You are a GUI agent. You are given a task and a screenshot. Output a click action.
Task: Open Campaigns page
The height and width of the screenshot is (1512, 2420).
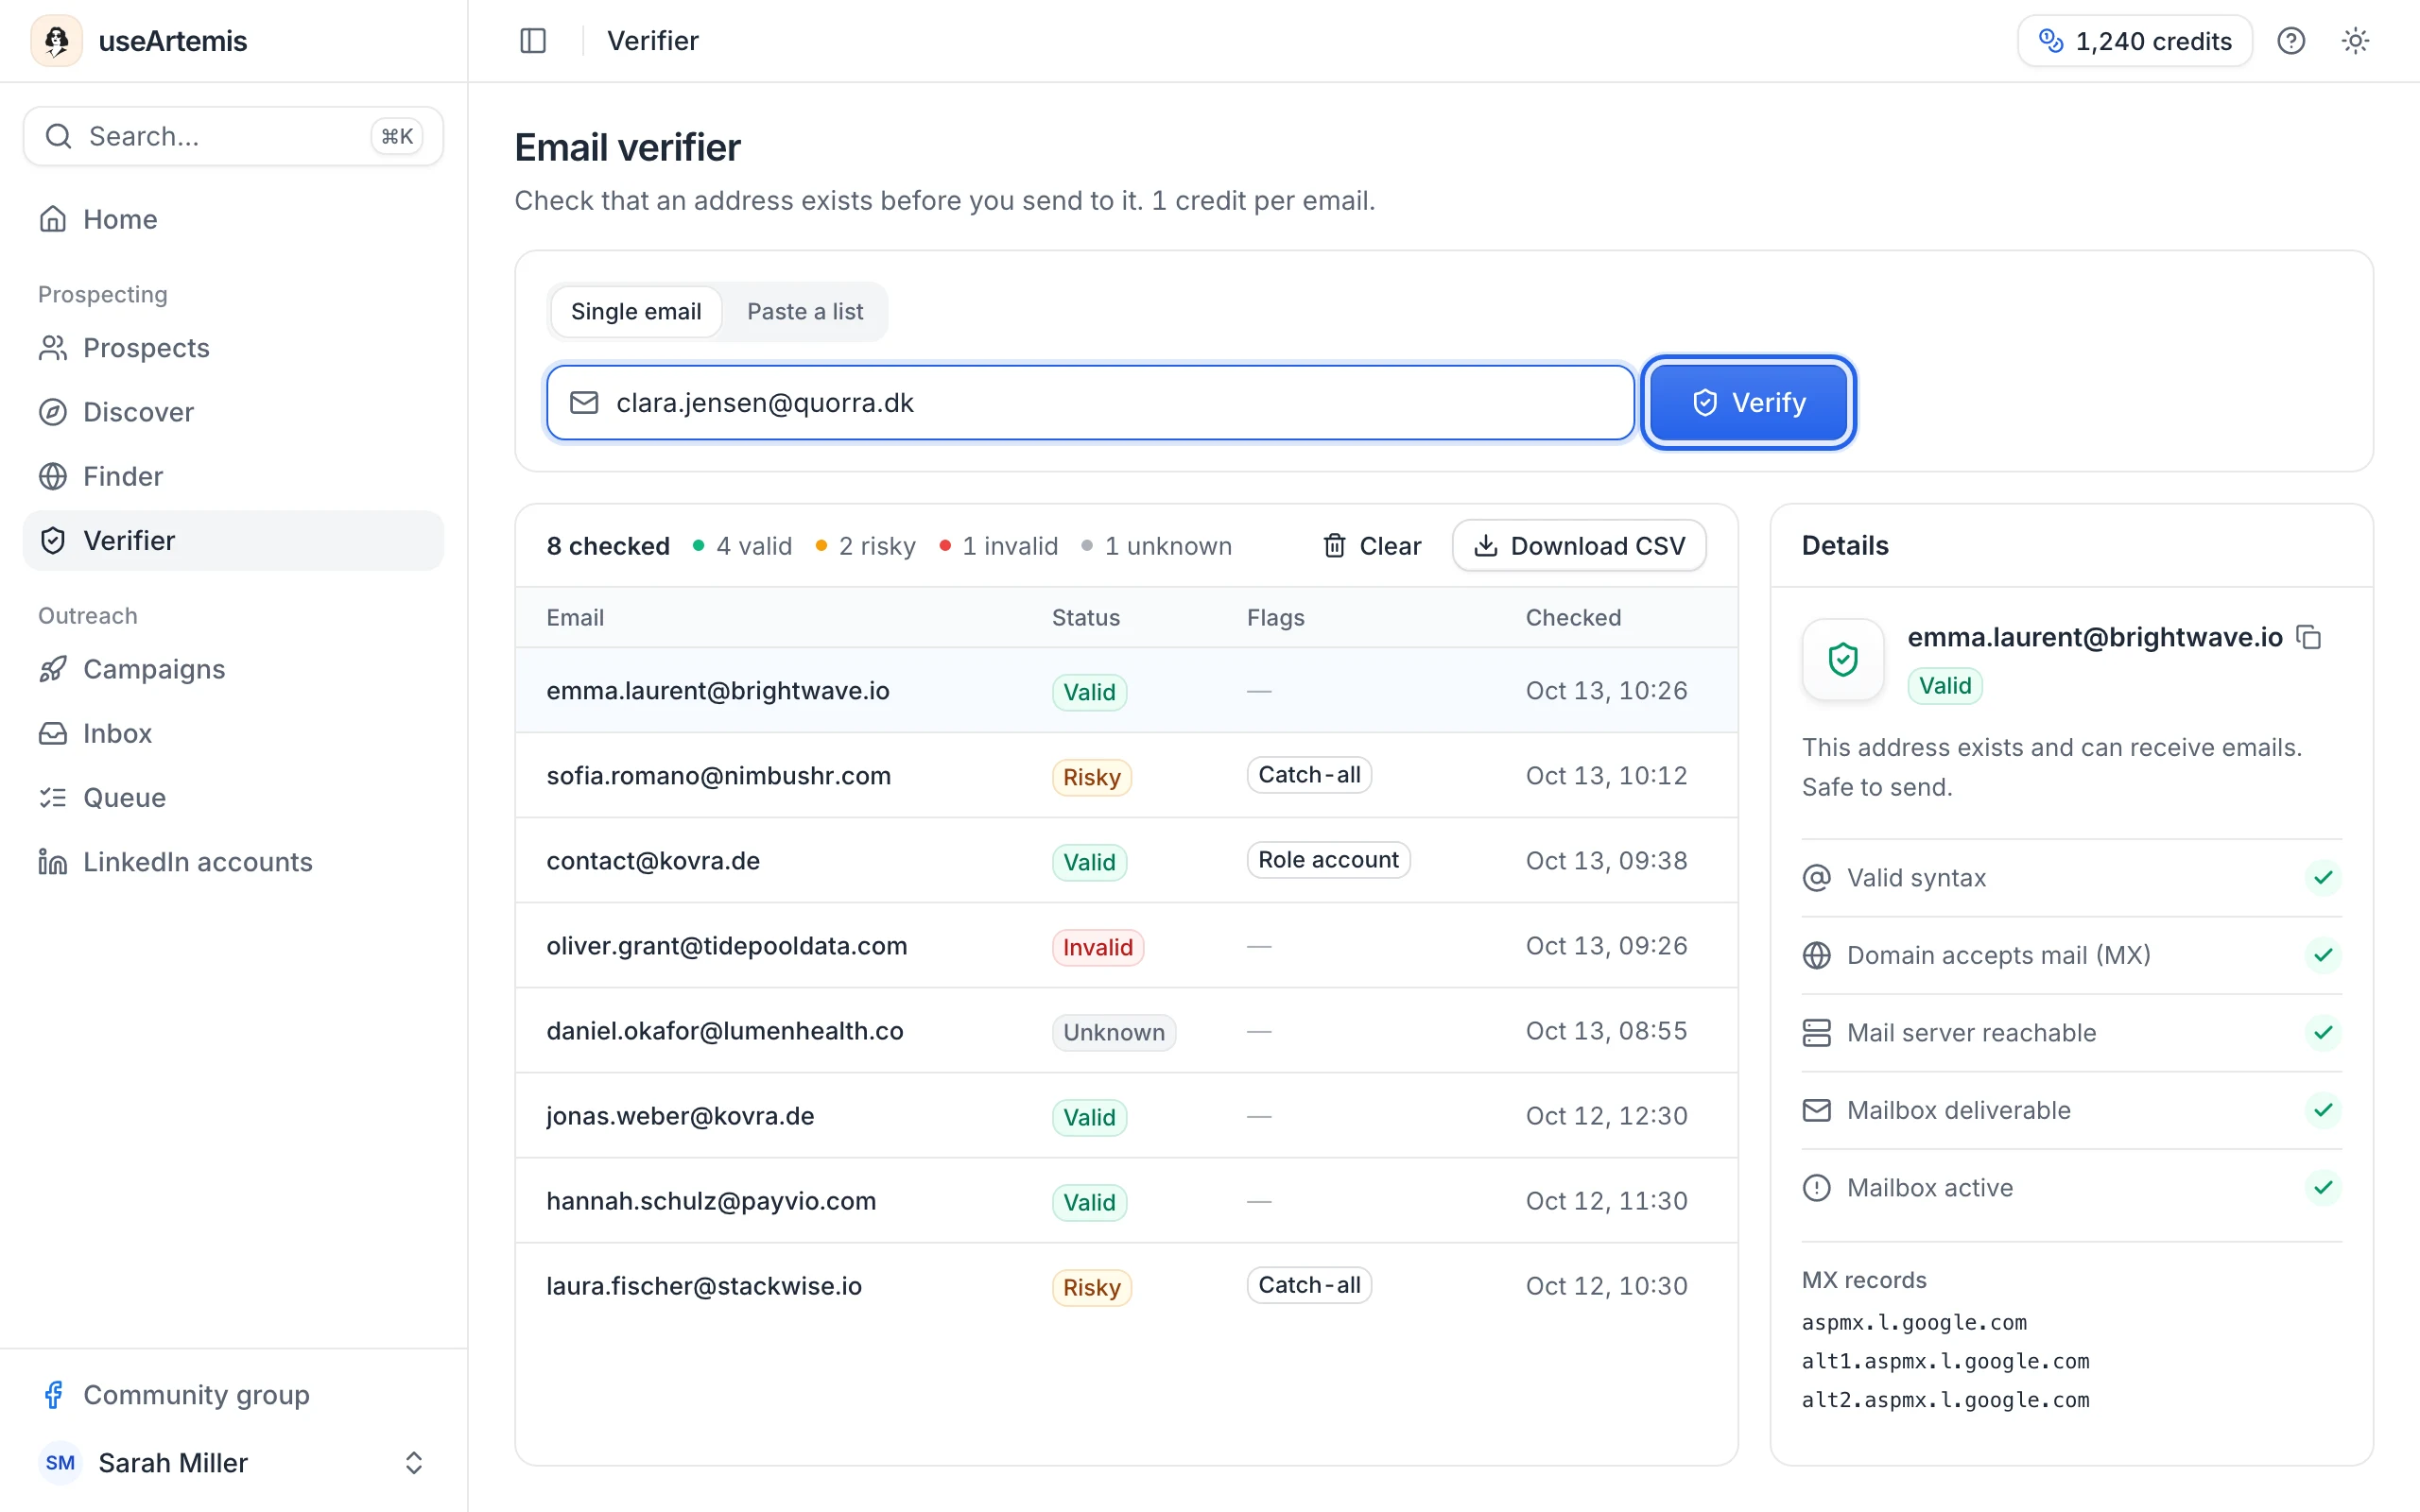pos(233,669)
